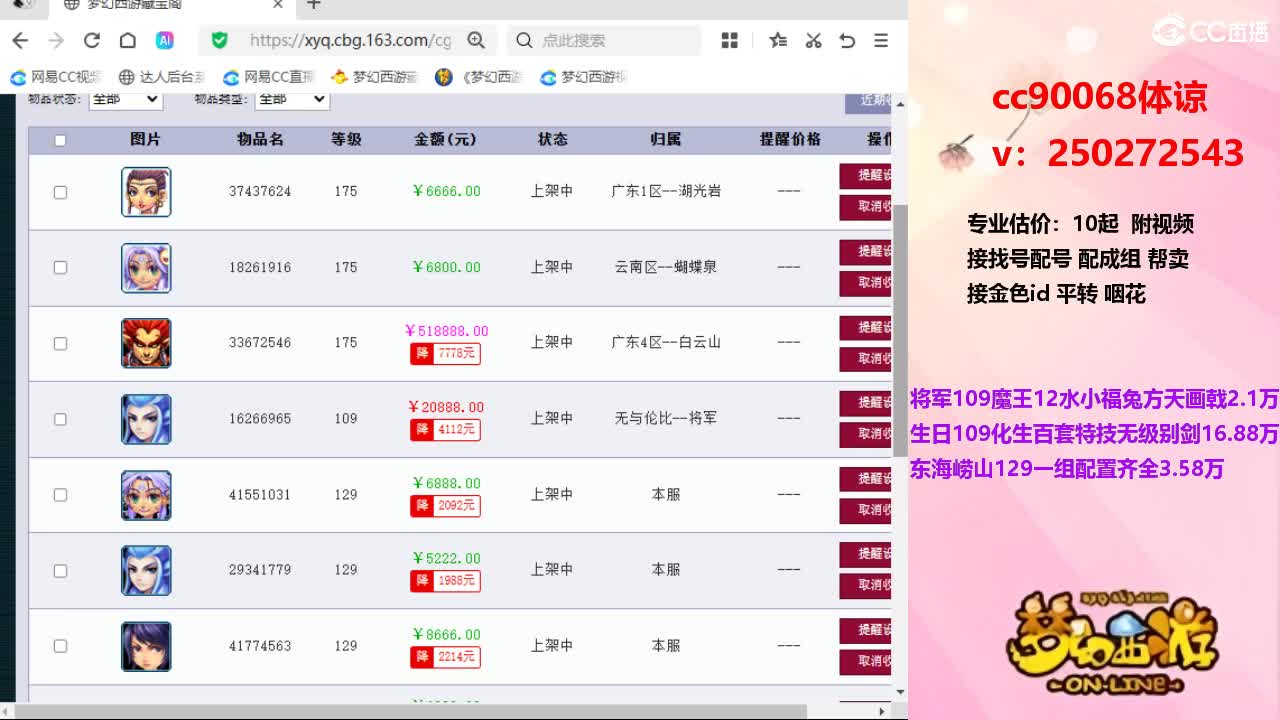The image size is (1280, 720).
Task: Open the browser home page
Action: [x=128, y=40]
